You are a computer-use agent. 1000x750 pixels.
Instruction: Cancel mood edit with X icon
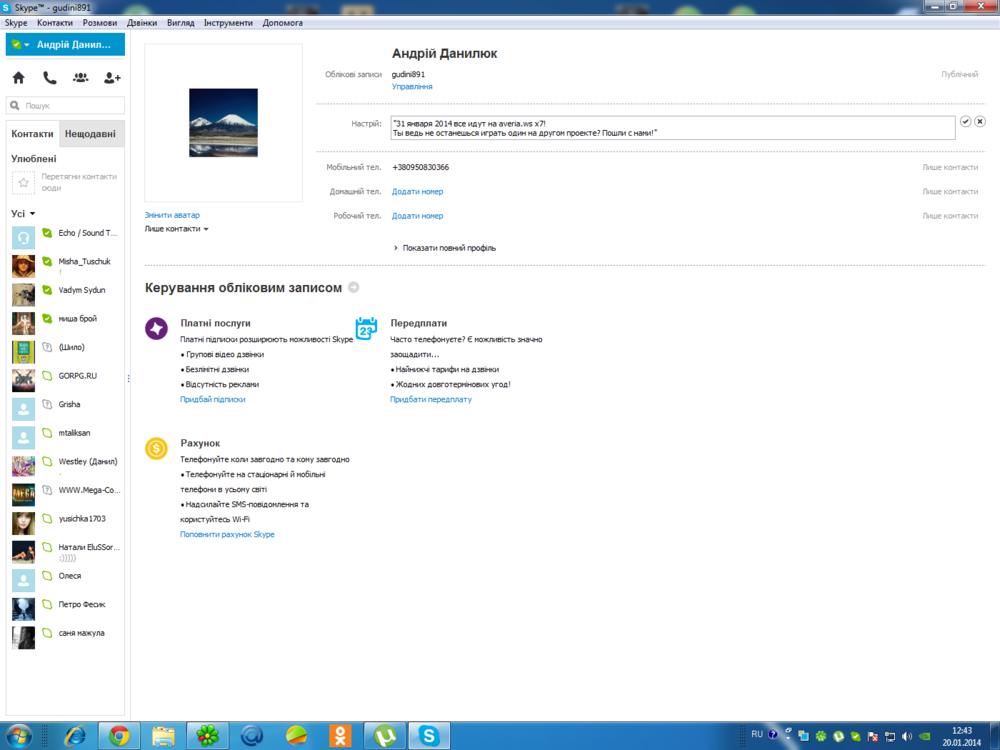[980, 121]
